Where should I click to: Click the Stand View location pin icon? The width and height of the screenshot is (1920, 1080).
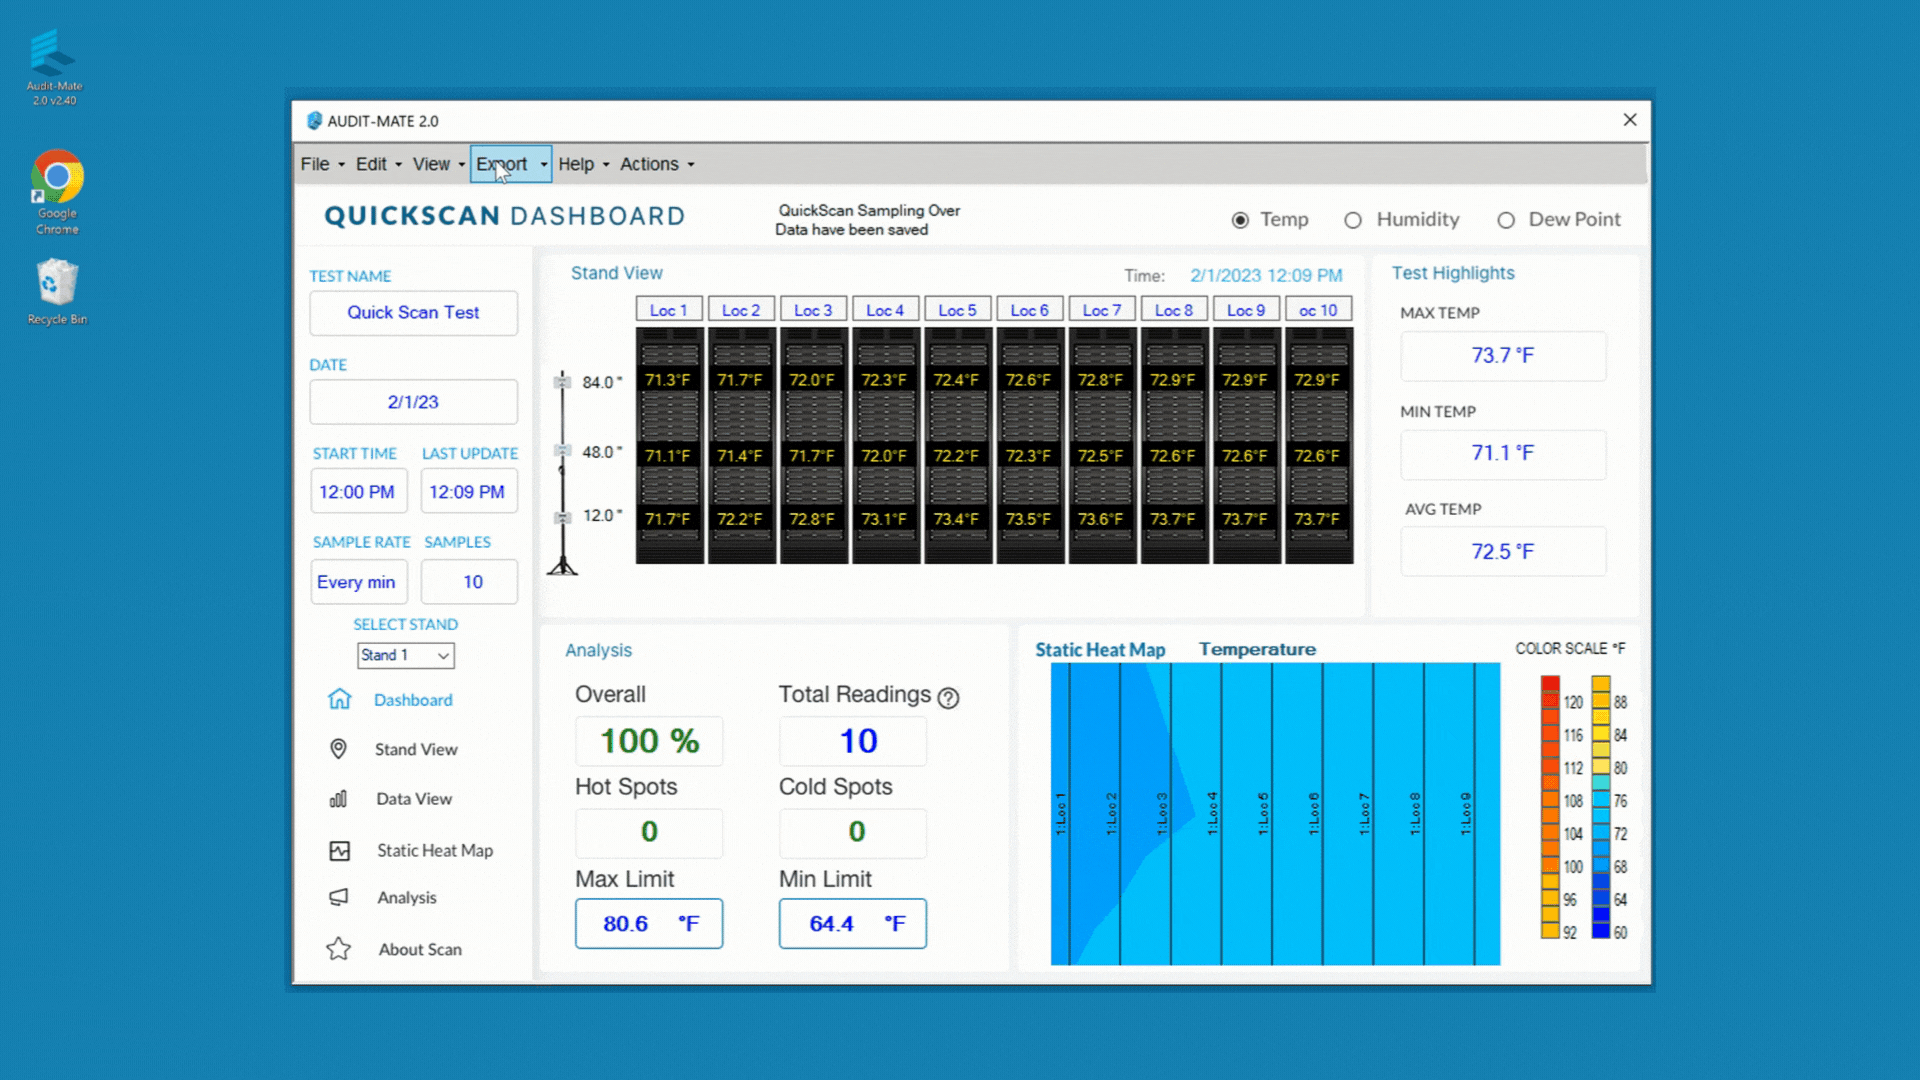[x=338, y=749]
